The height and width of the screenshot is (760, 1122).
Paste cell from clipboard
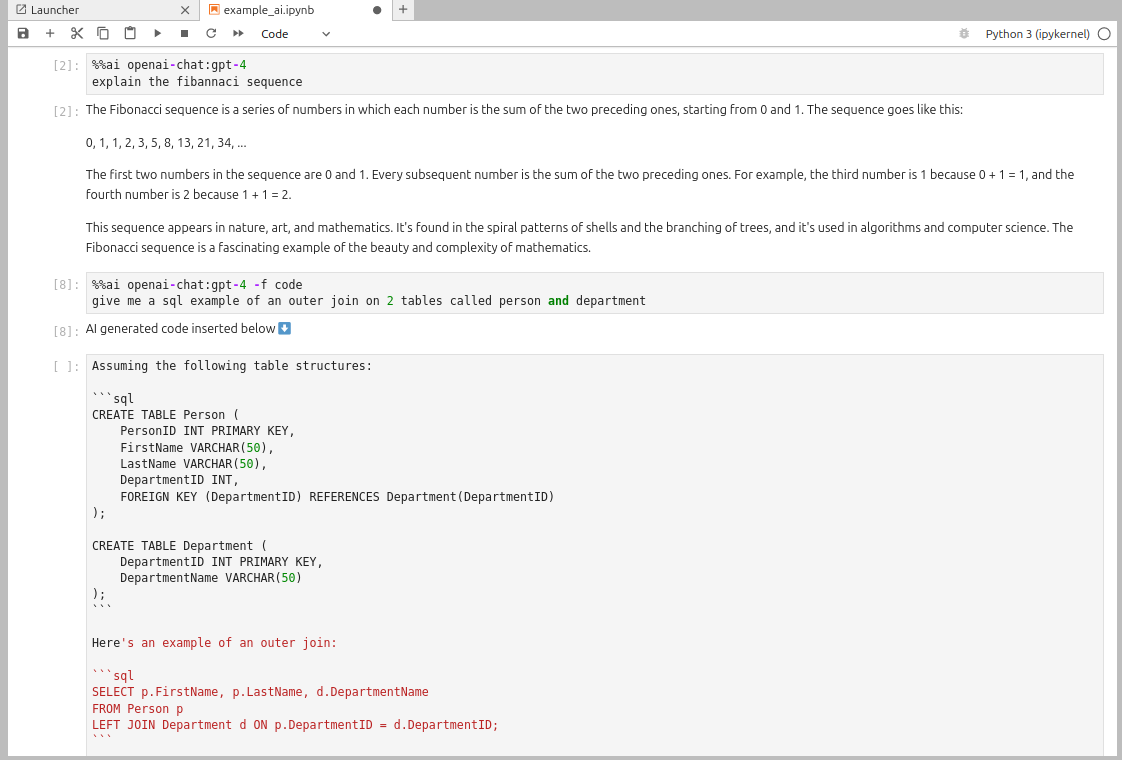(130, 34)
